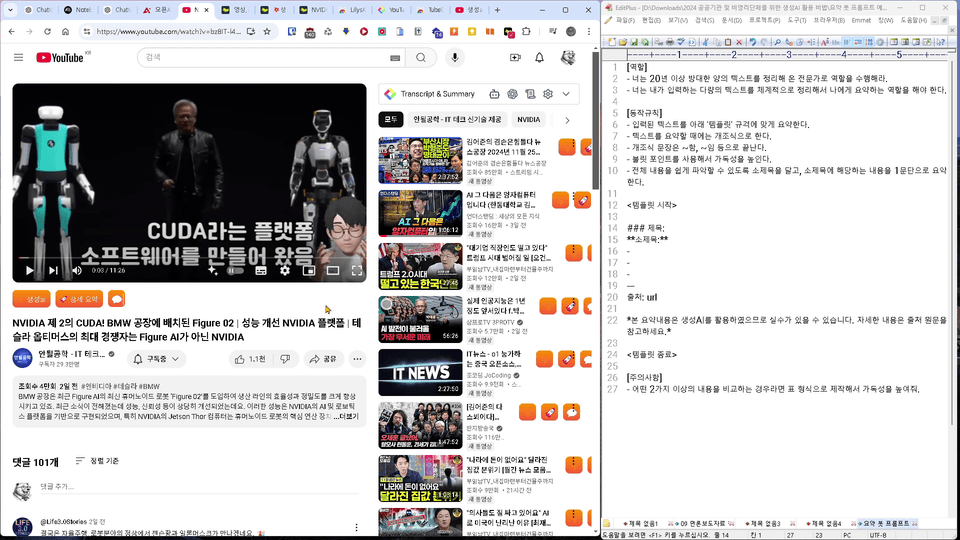This screenshot has height=540, width=960.
Task: Dislike the video
Action: tap(285, 359)
